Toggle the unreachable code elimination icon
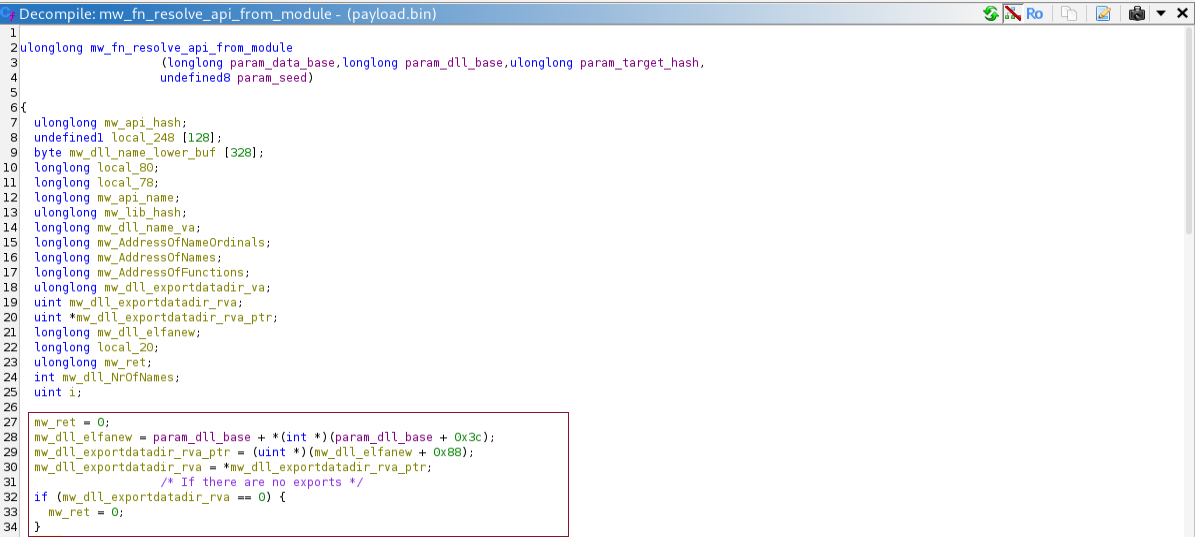1195x537 pixels. click(x=1013, y=13)
